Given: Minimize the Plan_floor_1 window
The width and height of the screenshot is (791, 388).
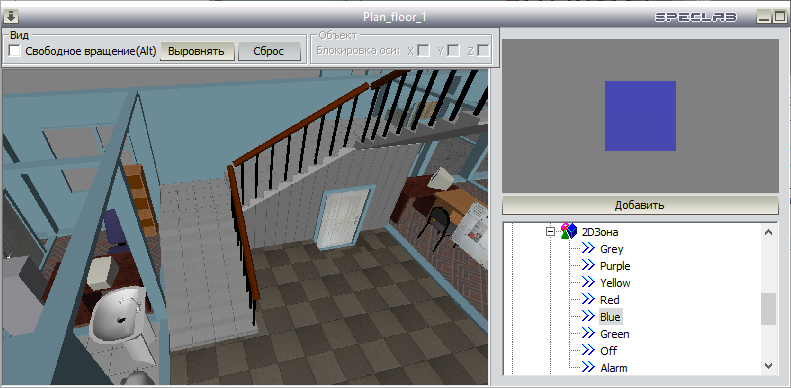Looking at the screenshot, I should 764,17.
